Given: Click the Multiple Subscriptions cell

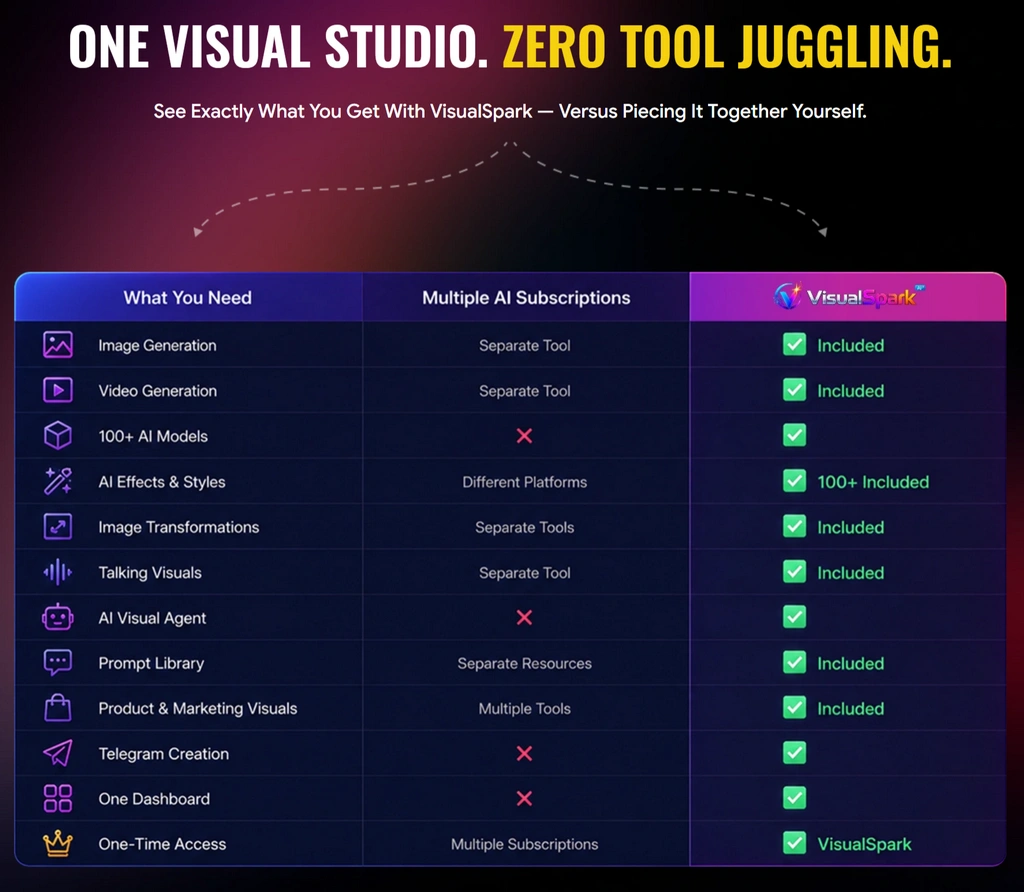Looking at the screenshot, I should [x=524, y=844].
